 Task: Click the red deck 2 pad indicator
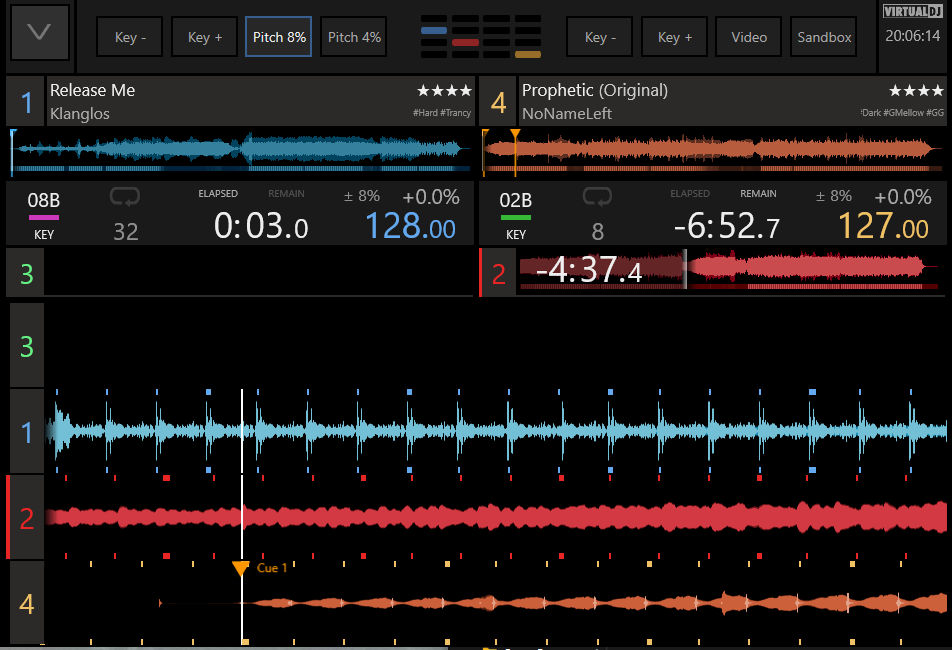click(465, 42)
